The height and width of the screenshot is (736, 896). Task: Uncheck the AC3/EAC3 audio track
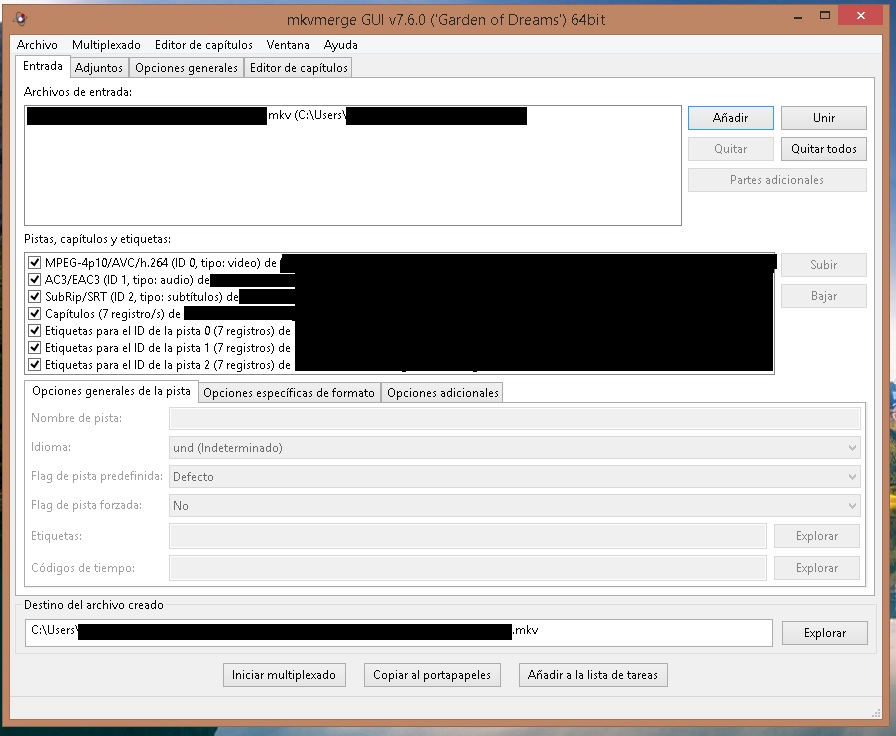coord(34,279)
